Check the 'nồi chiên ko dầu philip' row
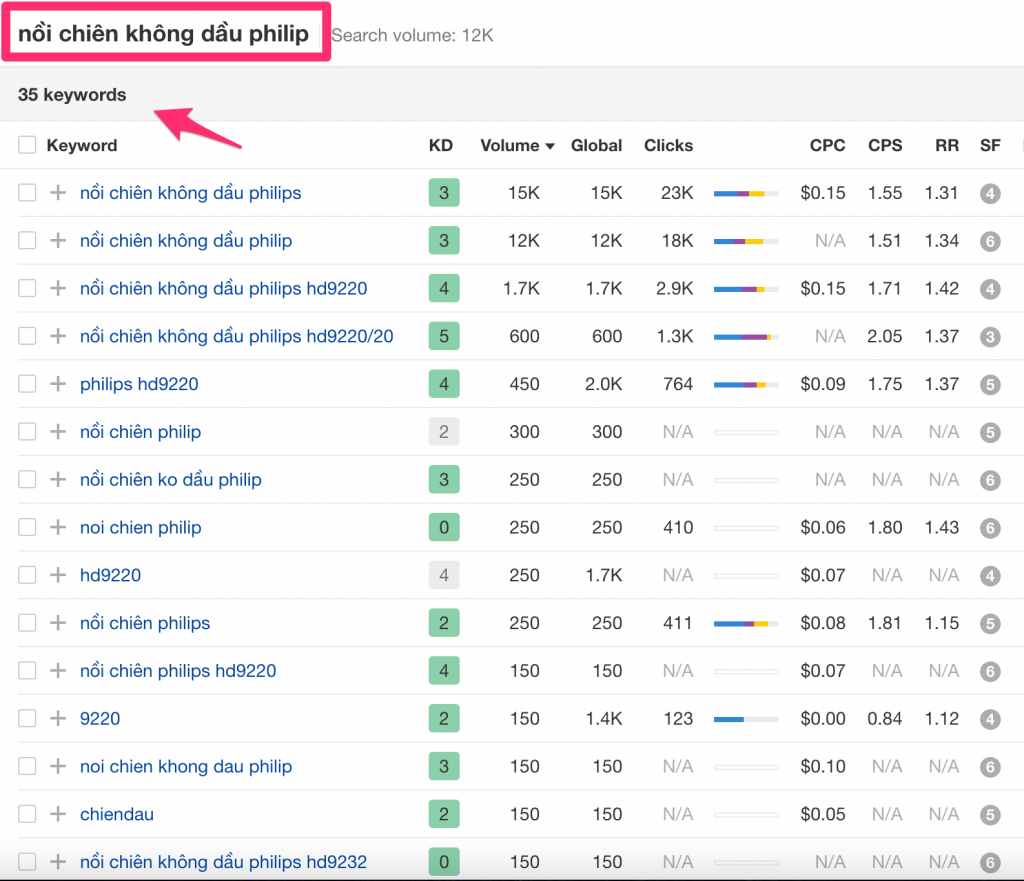This screenshot has width=1024, height=881. pos(27,479)
